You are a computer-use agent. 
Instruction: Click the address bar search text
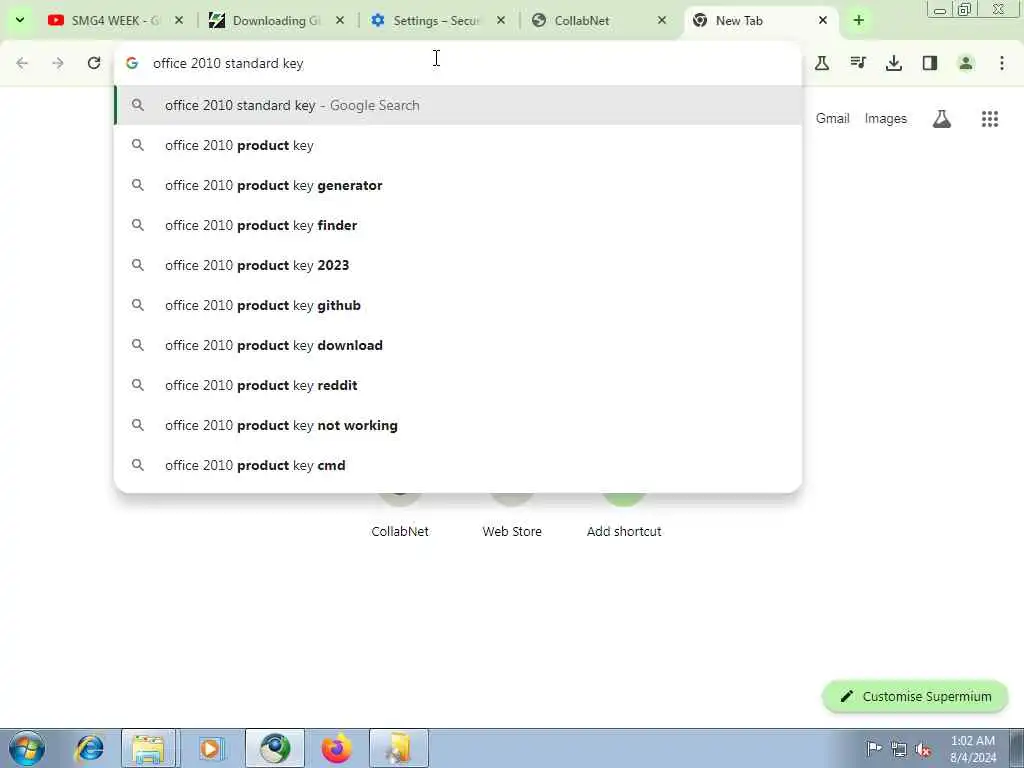pos(228,63)
